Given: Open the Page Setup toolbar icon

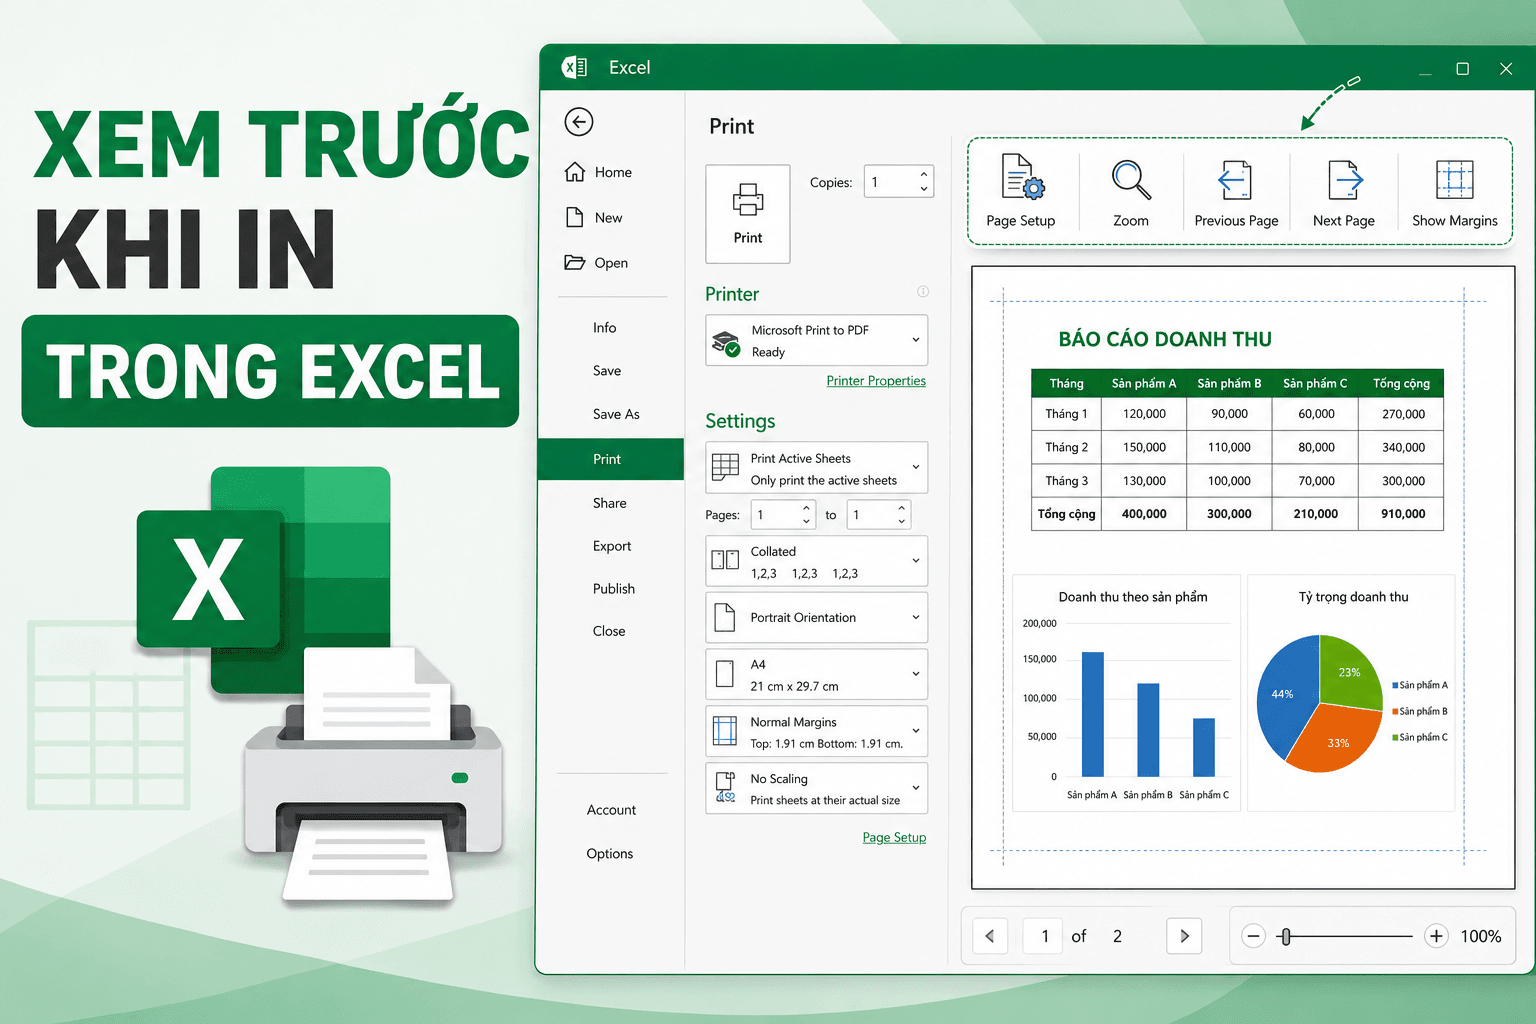Looking at the screenshot, I should tap(1022, 179).
